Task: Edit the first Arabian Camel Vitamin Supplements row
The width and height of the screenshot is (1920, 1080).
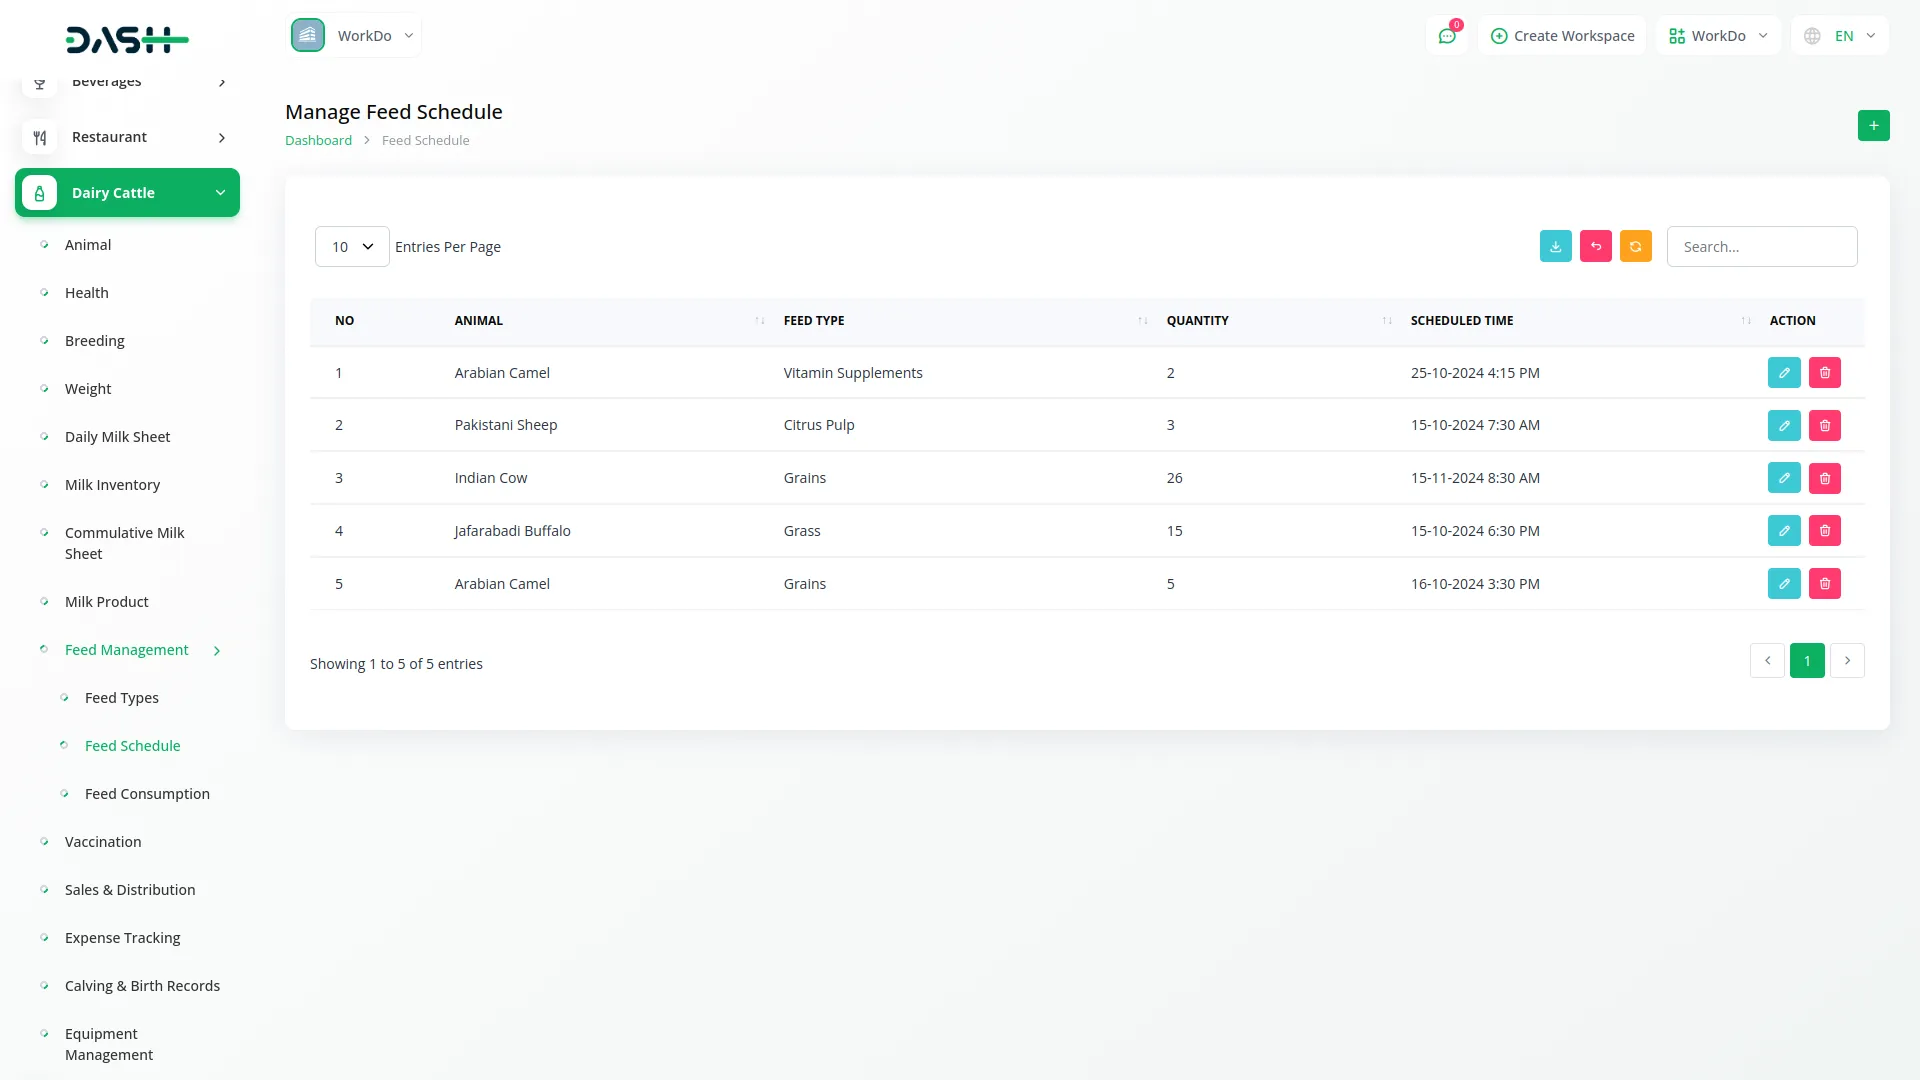Action: coord(1783,373)
